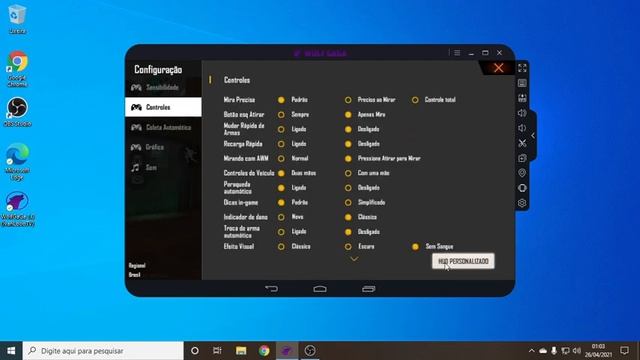Click the rotate screen icon in sidebar

pos(522,188)
